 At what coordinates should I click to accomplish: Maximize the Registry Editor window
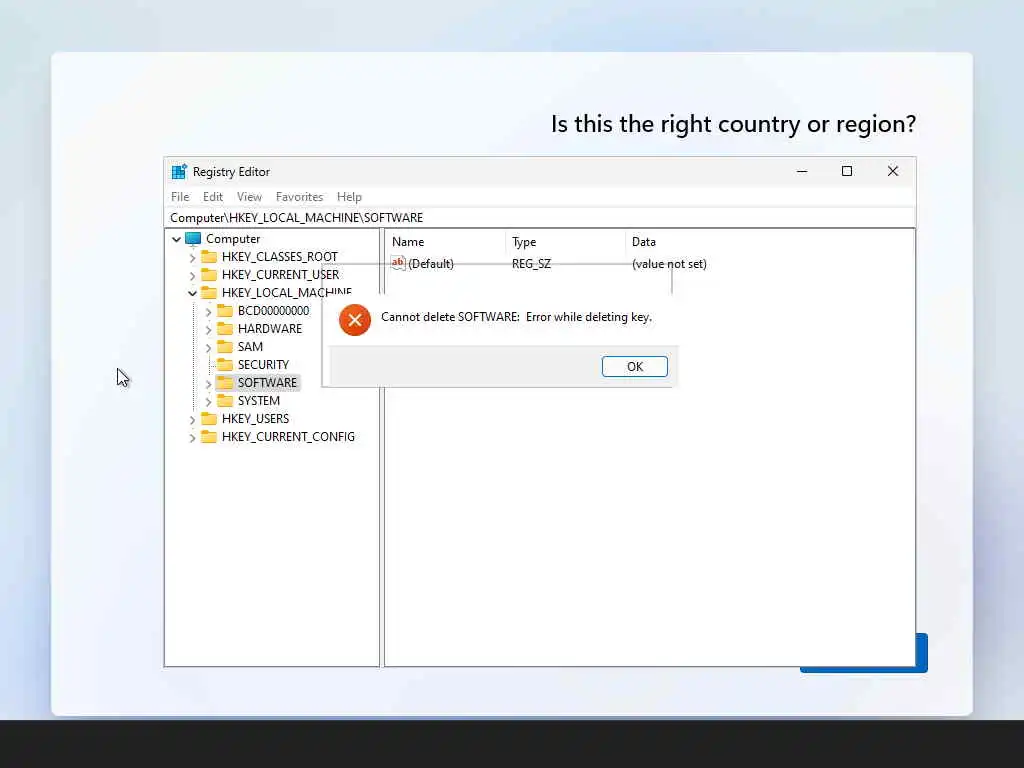pos(847,171)
